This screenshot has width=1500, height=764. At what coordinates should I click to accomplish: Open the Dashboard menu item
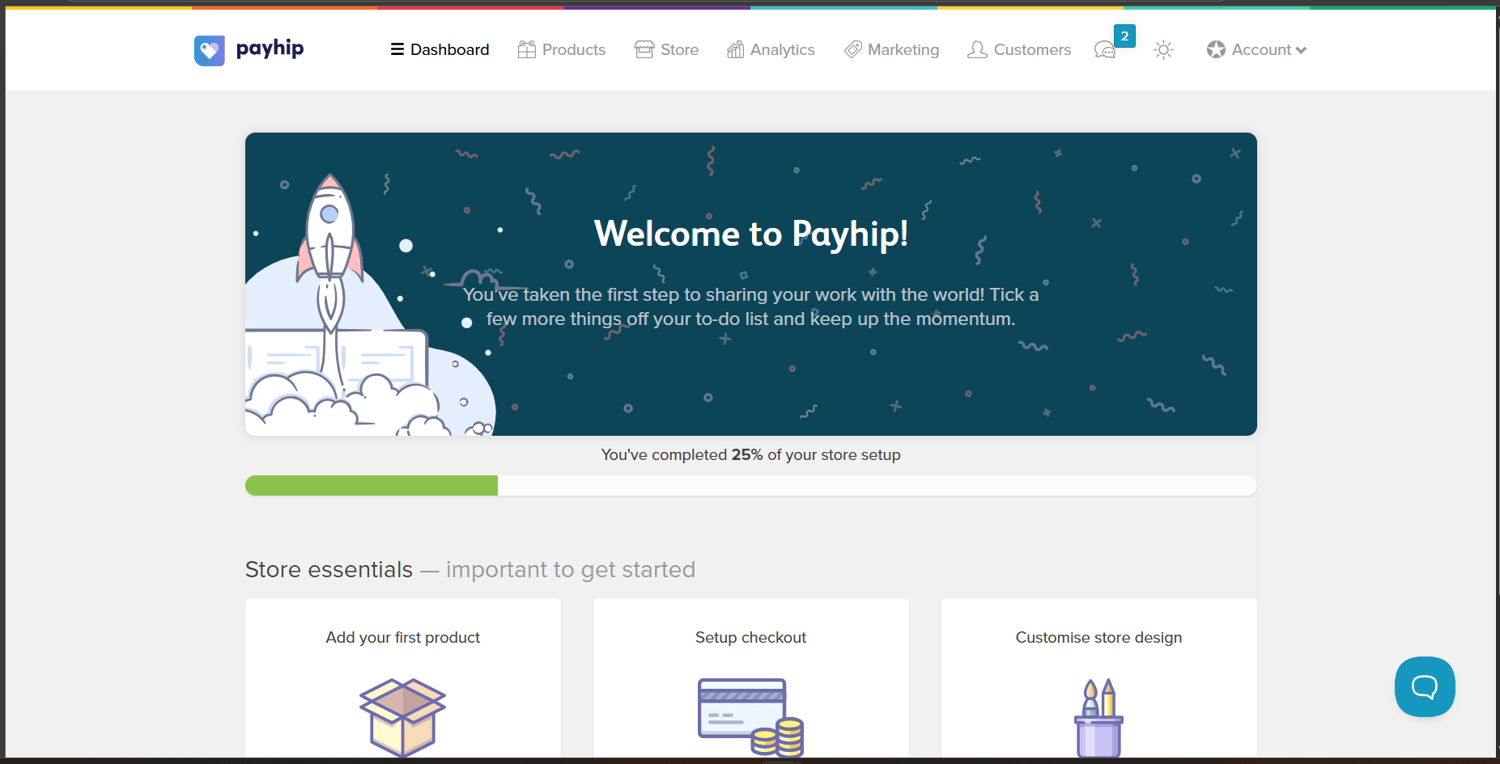tap(440, 49)
